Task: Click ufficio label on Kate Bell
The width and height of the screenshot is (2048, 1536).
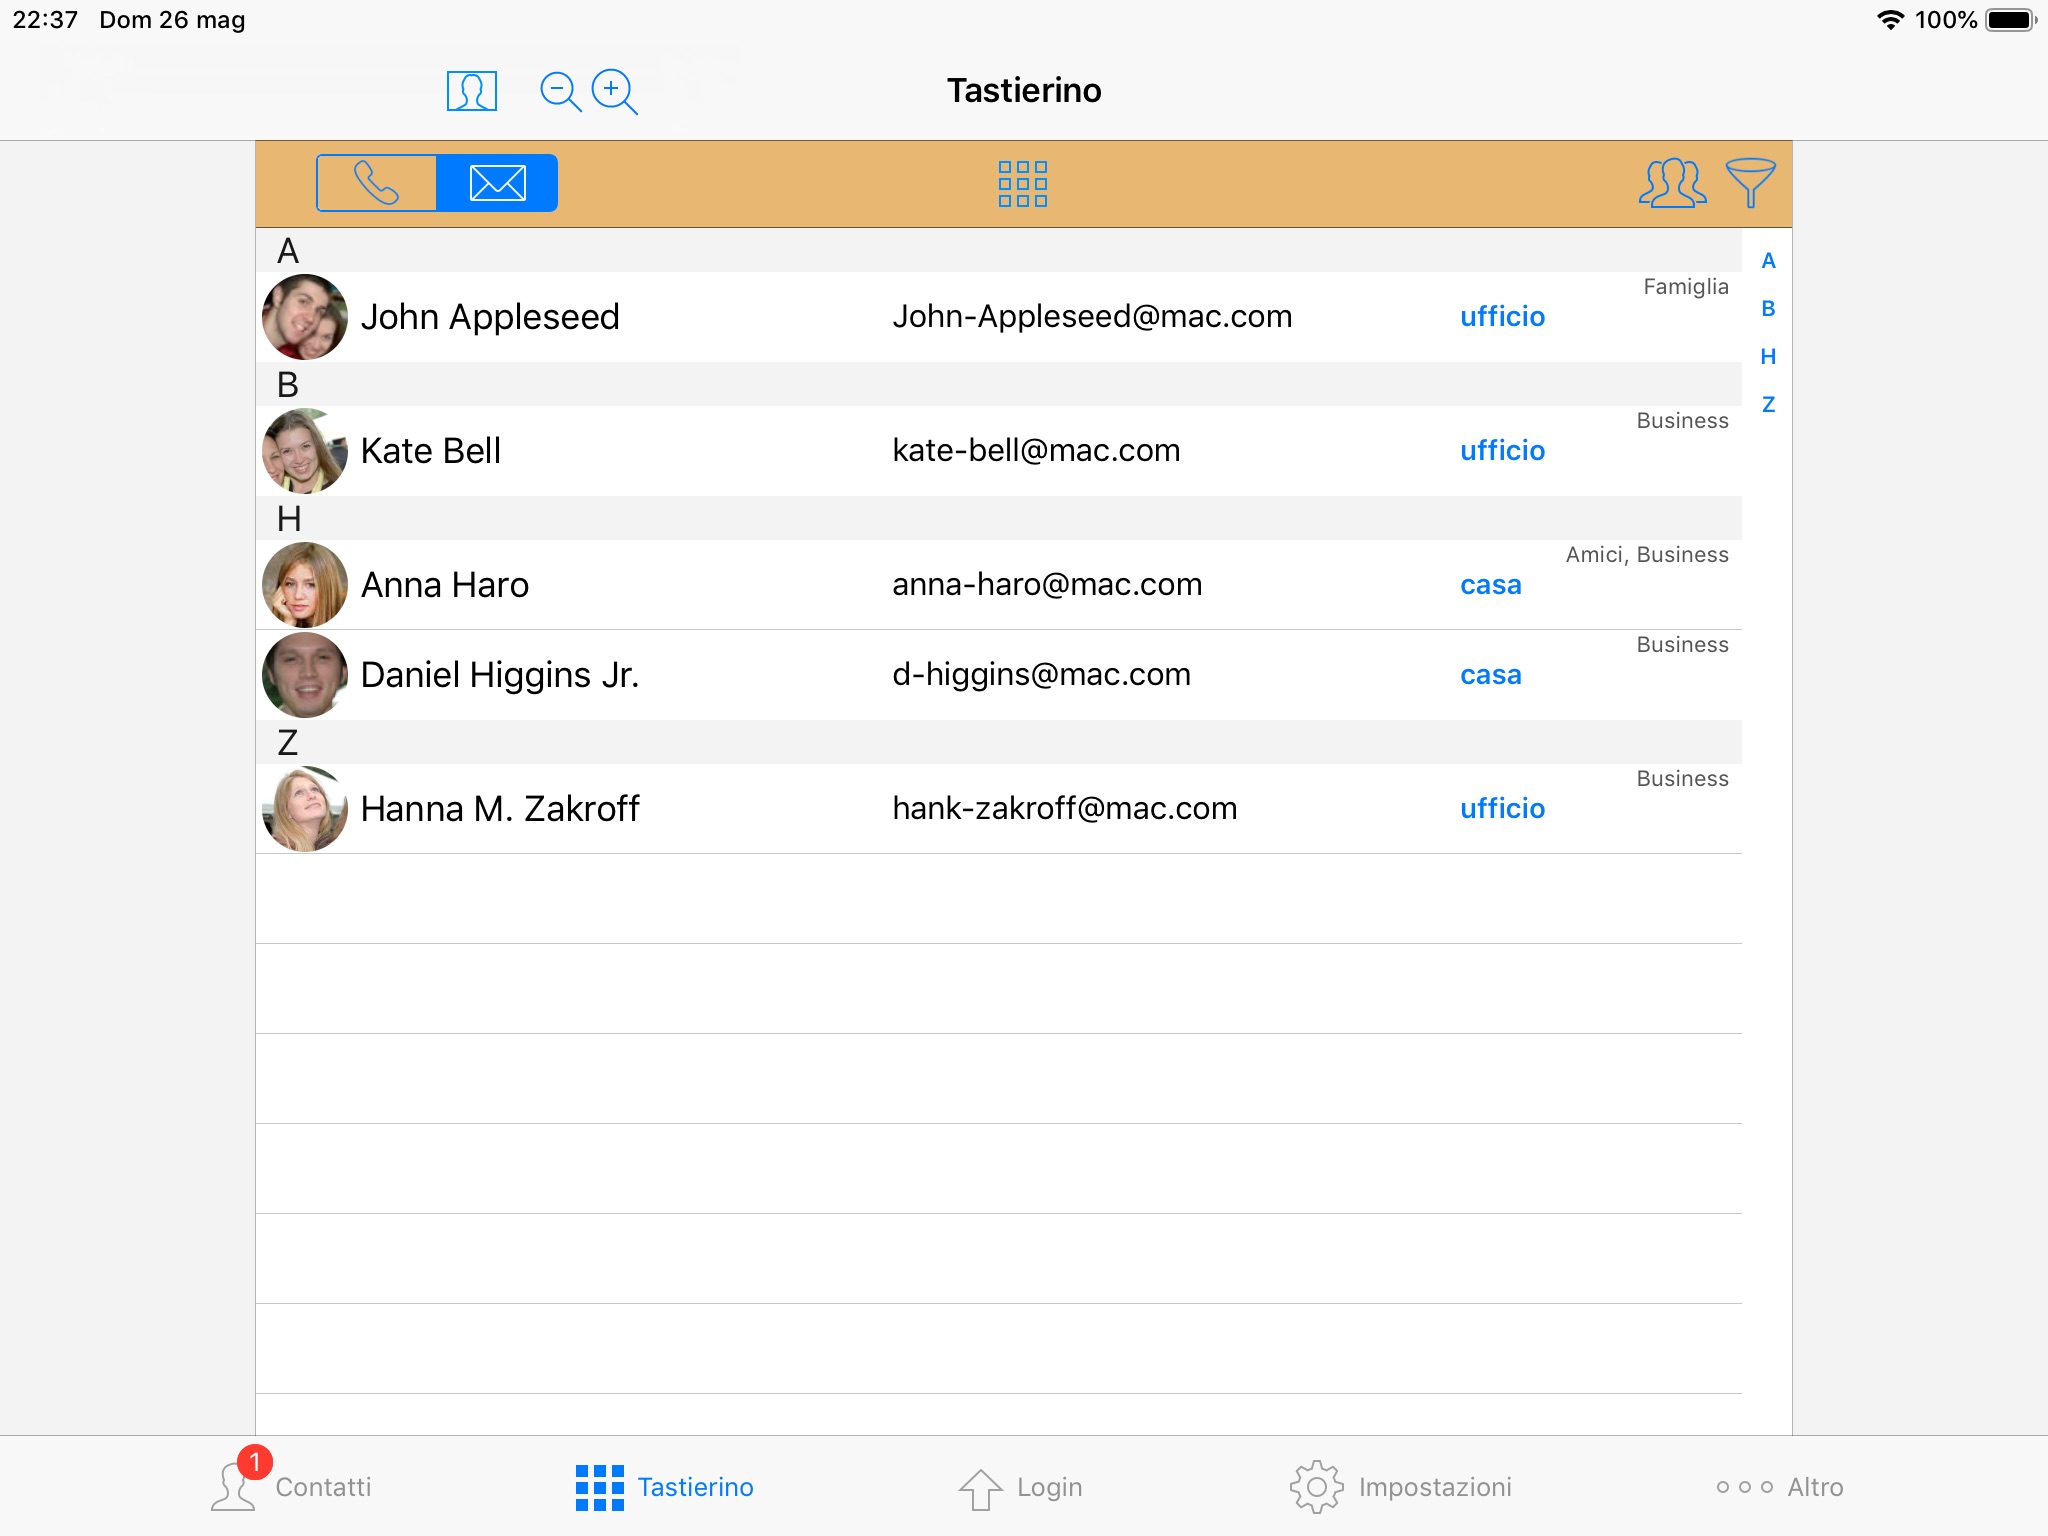Action: (x=1500, y=450)
